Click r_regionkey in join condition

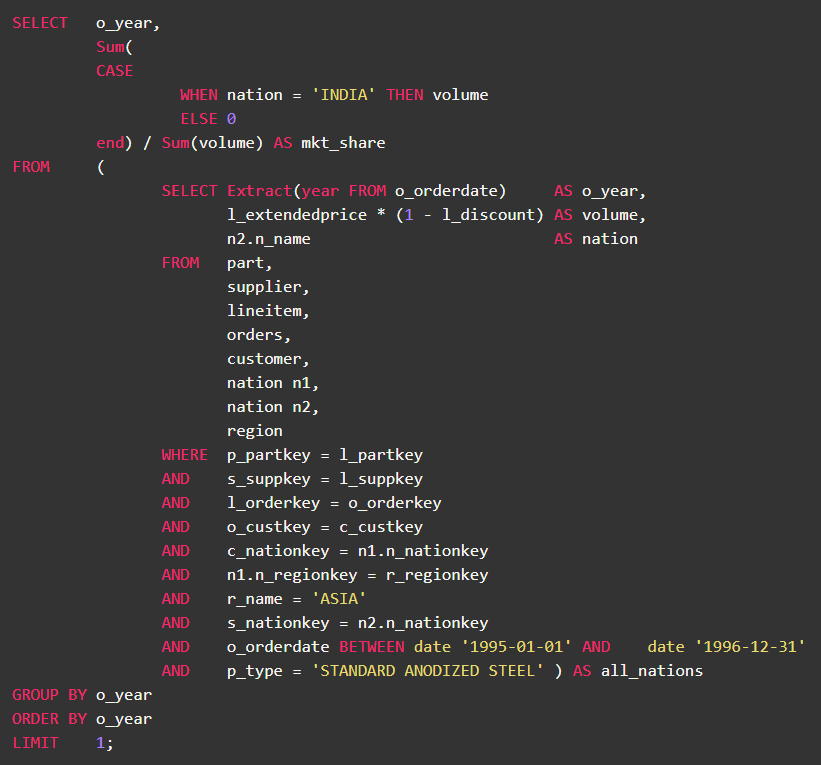437,575
